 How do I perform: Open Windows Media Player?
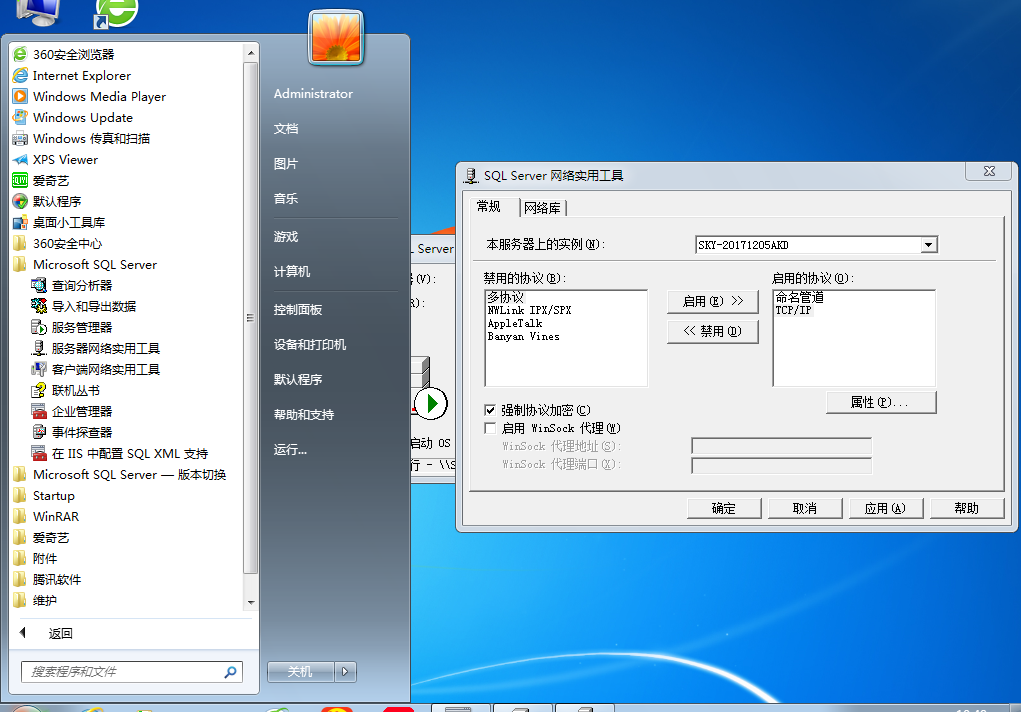(x=90, y=96)
